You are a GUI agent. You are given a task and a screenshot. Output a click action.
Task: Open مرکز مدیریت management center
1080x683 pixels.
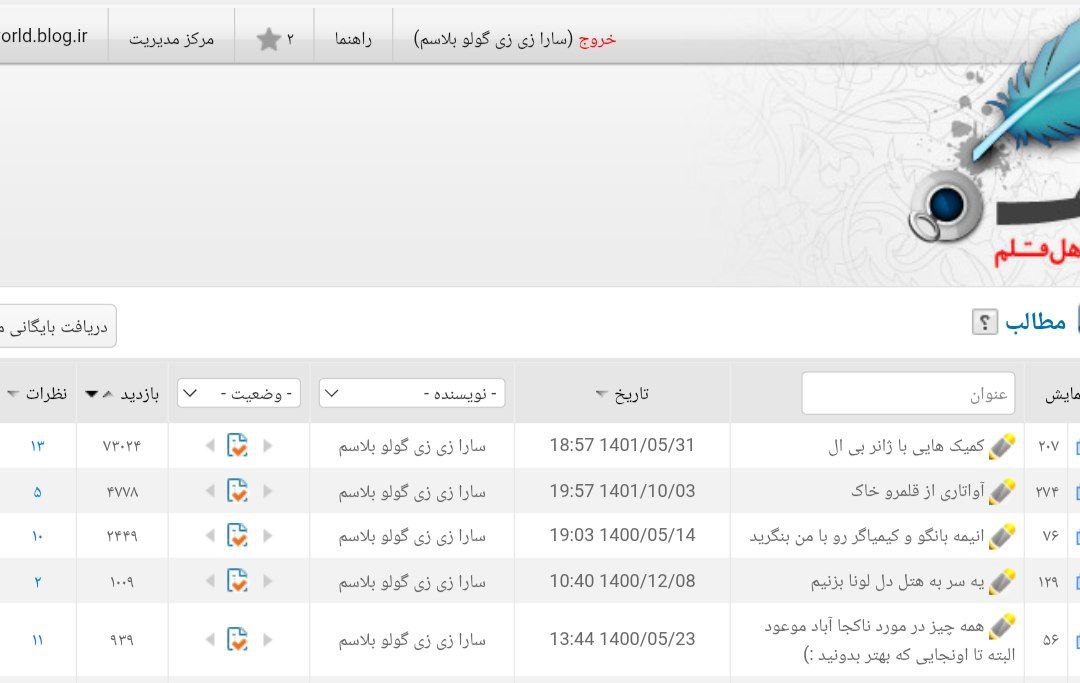[171, 39]
